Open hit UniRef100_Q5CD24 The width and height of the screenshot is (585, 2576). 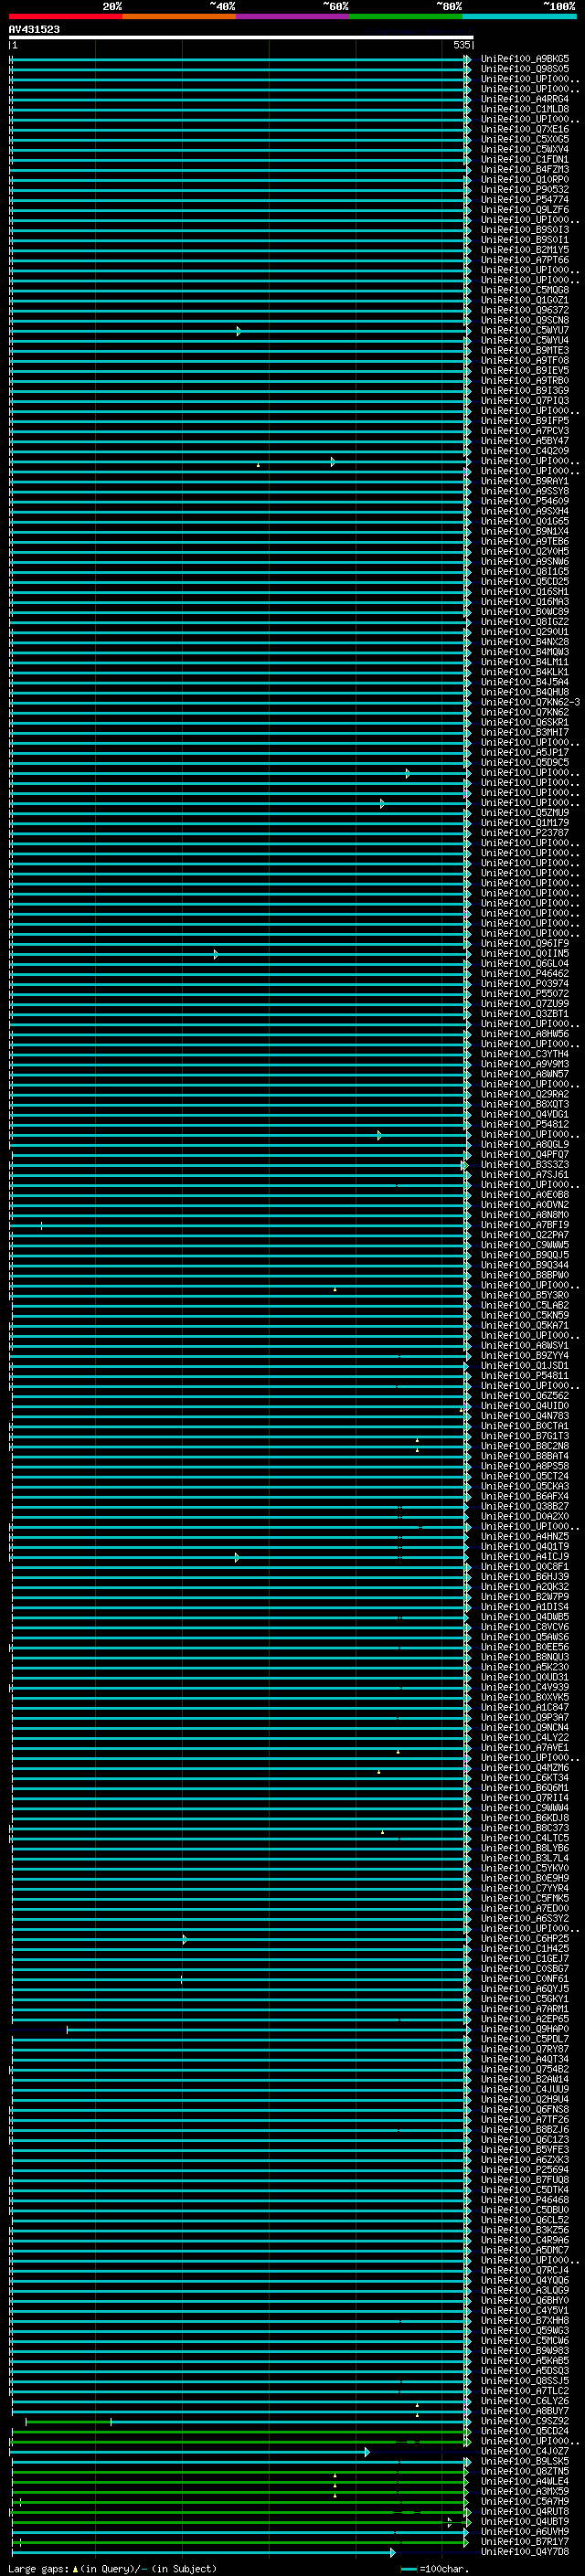point(525,2431)
